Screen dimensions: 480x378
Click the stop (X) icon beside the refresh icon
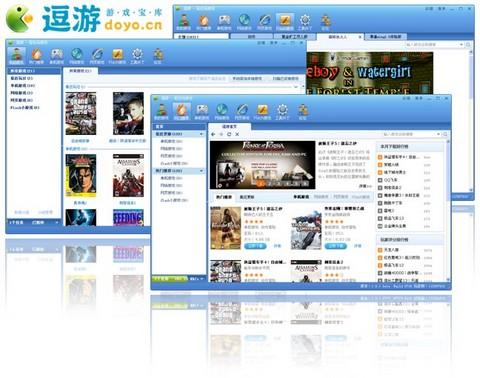[237, 134]
